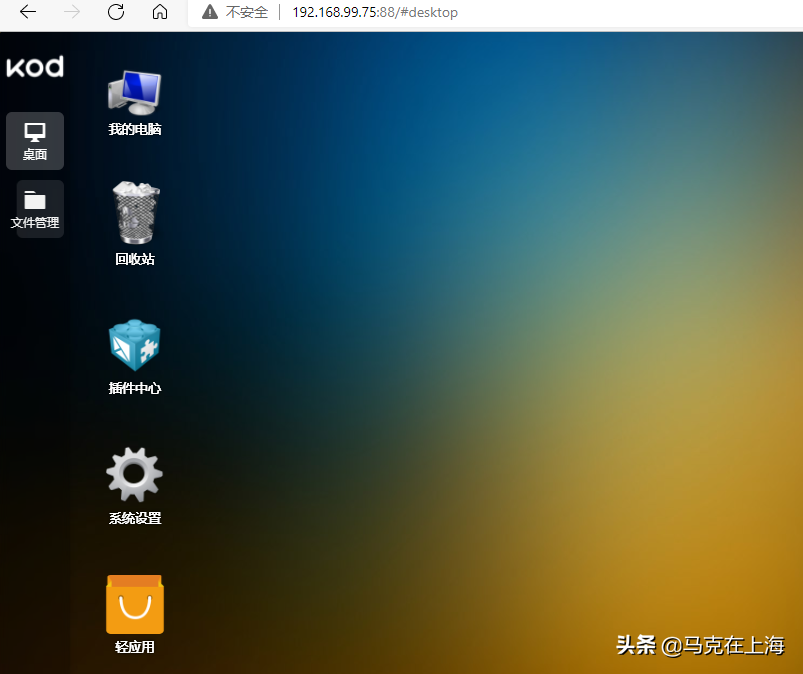
Task: Click the kod logo in the sidebar
Action: (x=35, y=67)
